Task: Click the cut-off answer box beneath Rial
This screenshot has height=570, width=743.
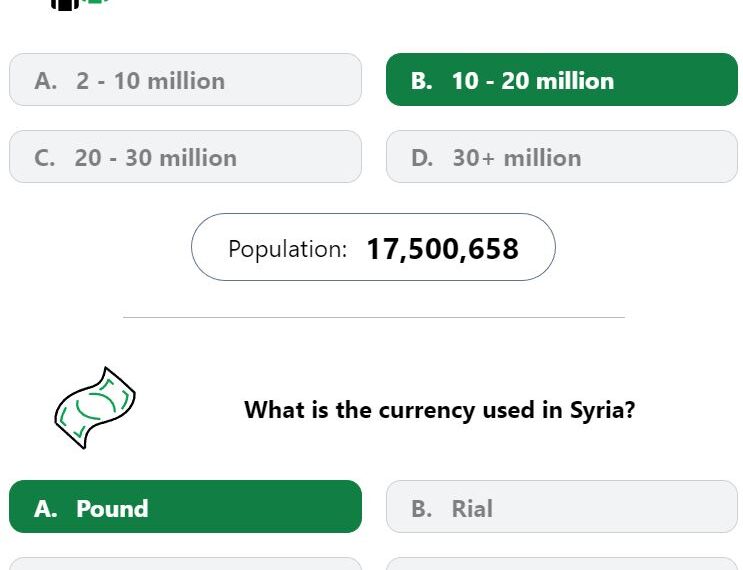Action: click(x=562, y=564)
